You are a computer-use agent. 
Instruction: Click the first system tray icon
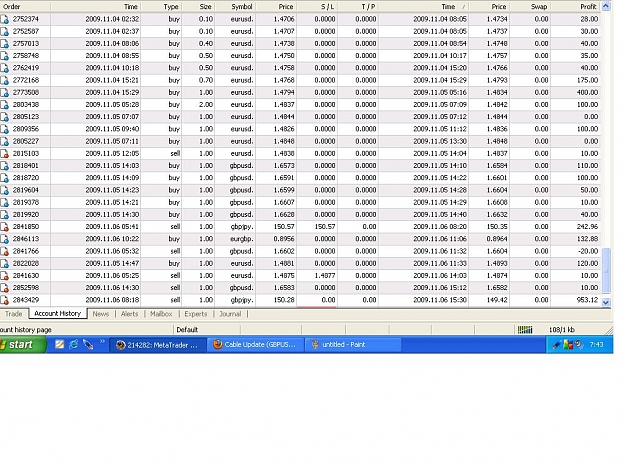(557, 345)
